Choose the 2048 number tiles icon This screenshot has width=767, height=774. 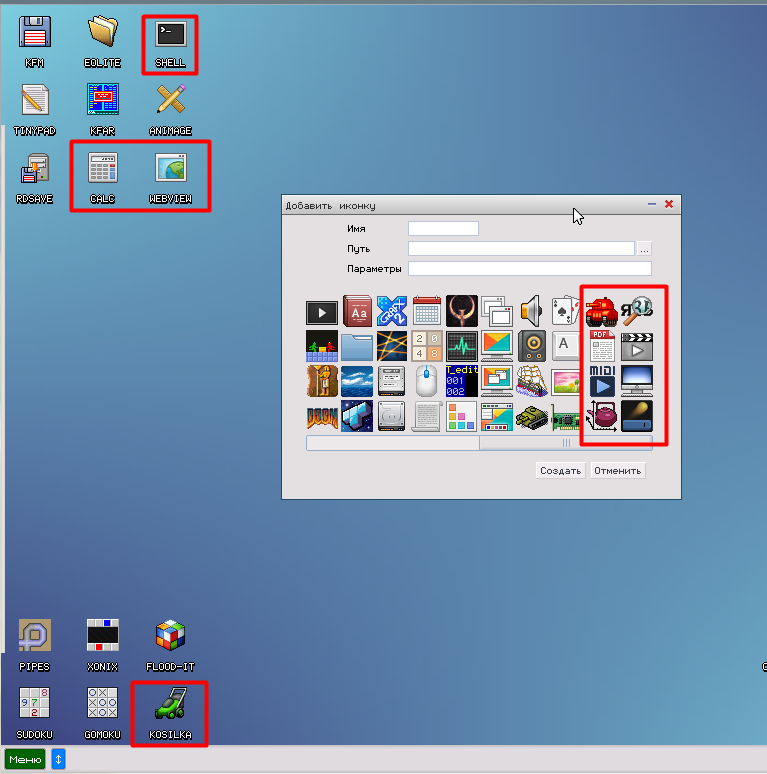[427, 347]
